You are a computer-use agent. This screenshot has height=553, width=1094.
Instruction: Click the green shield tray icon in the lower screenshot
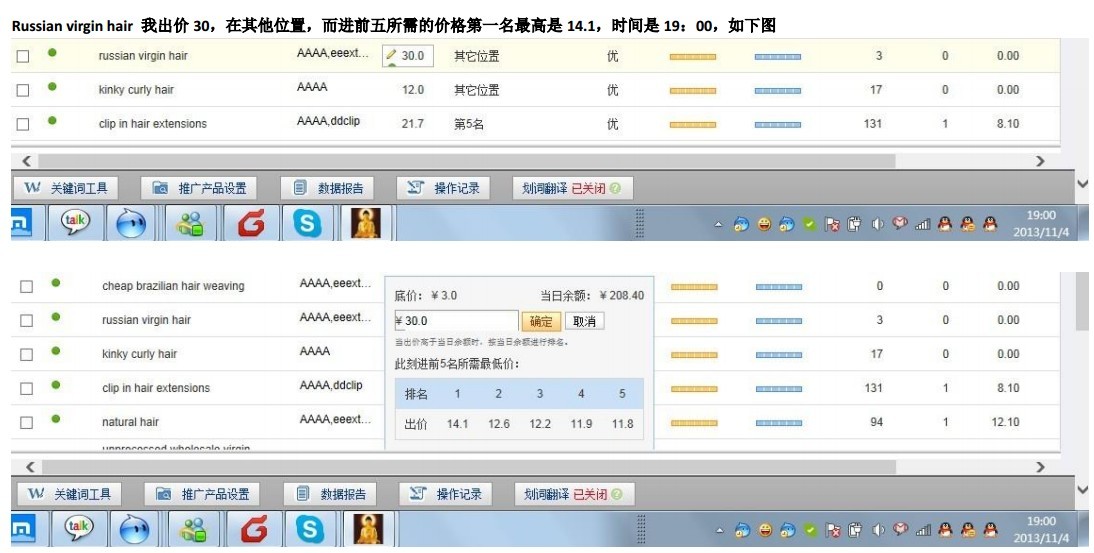[x=809, y=530]
